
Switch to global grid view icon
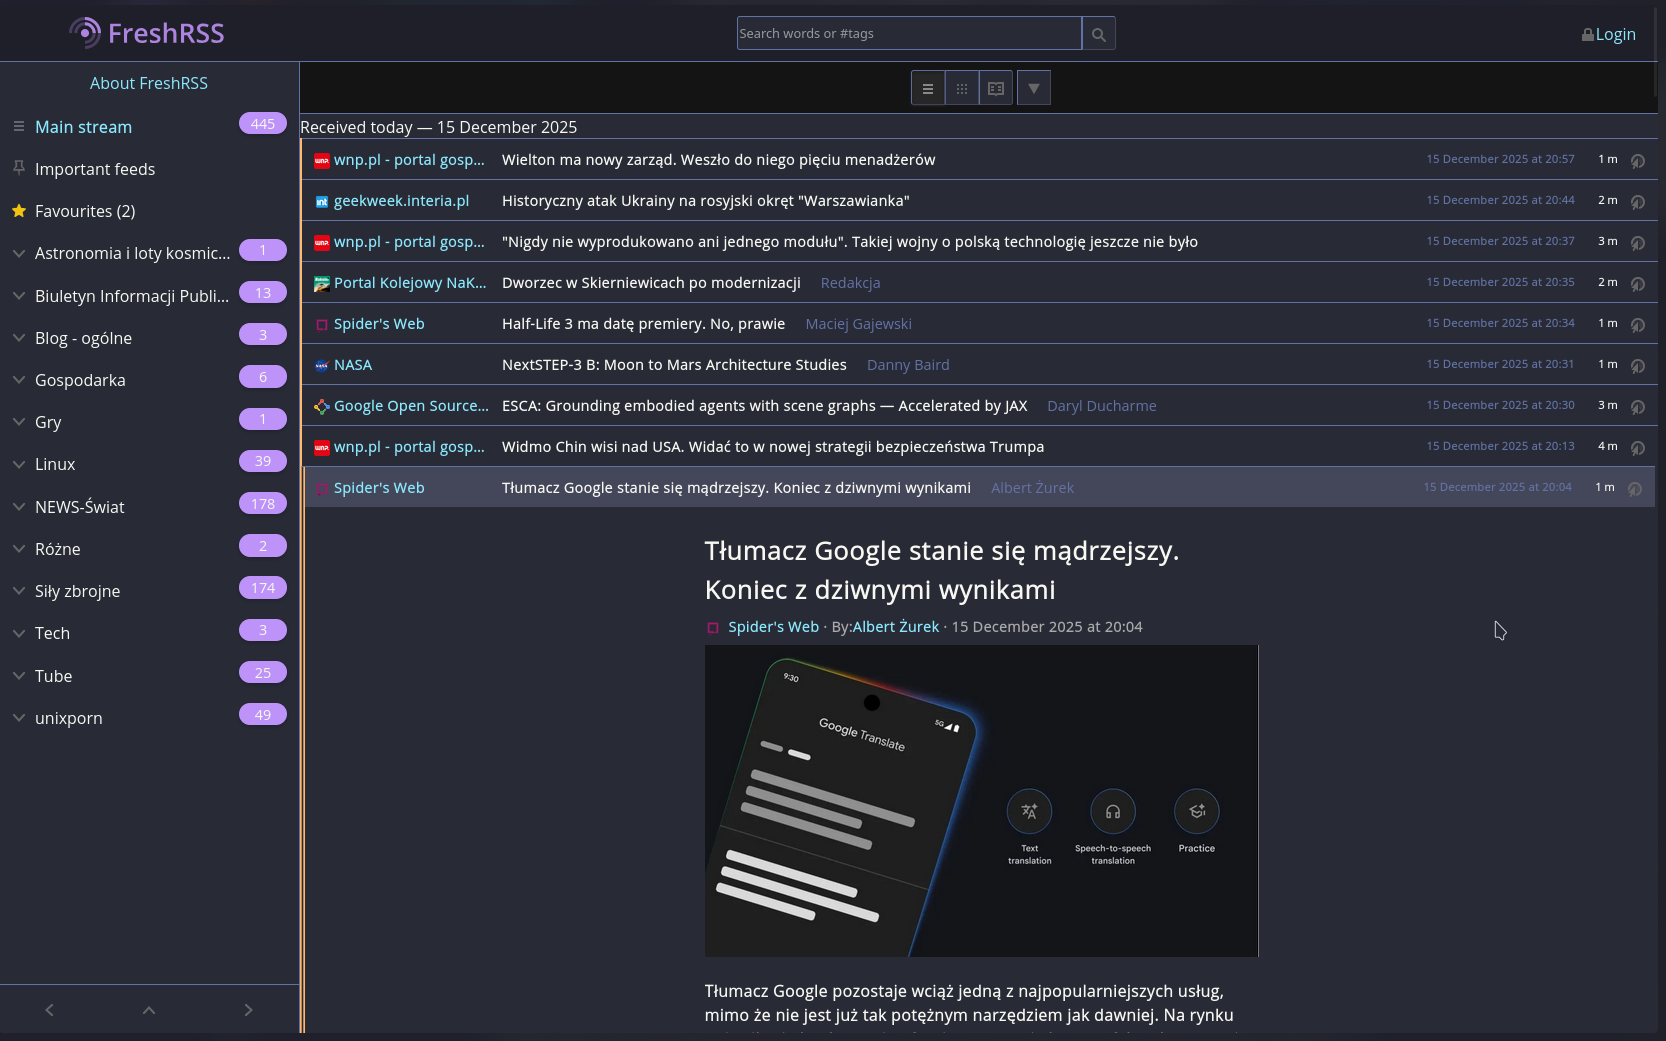(x=962, y=88)
